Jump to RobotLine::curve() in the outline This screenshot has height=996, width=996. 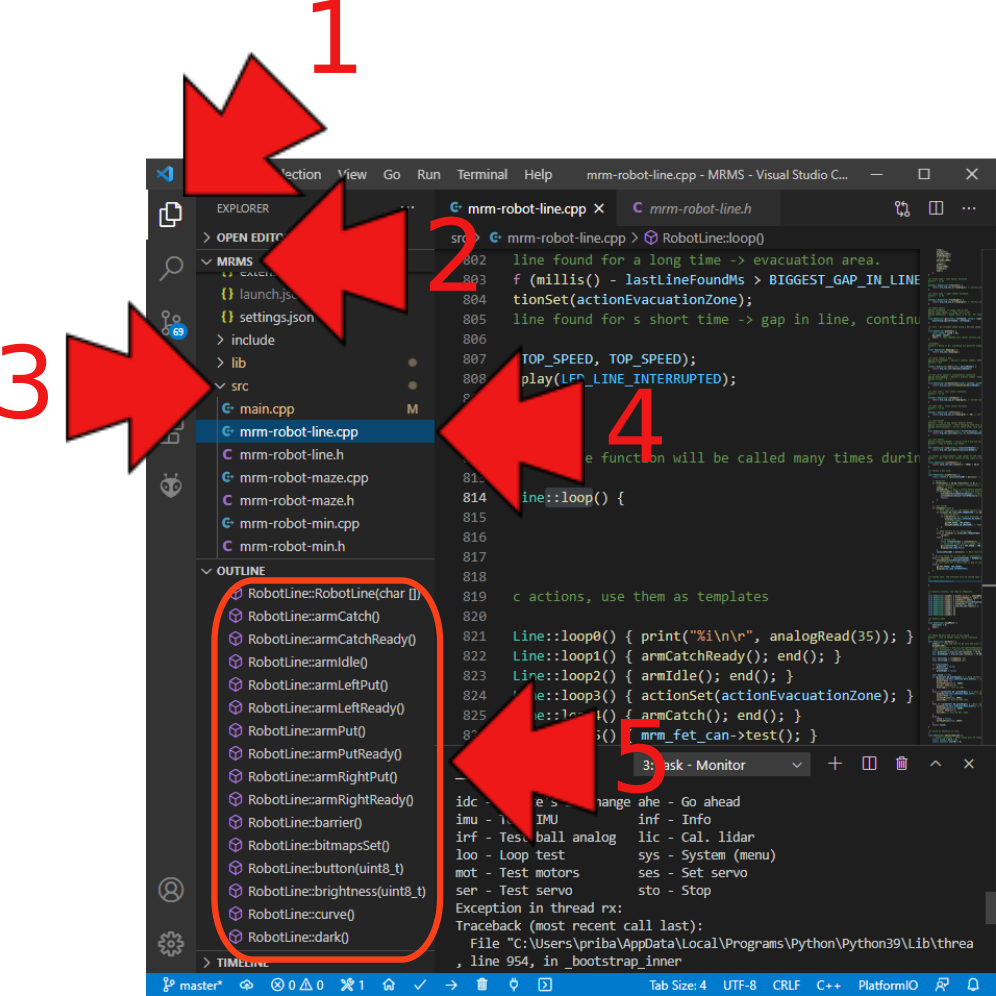(315, 913)
